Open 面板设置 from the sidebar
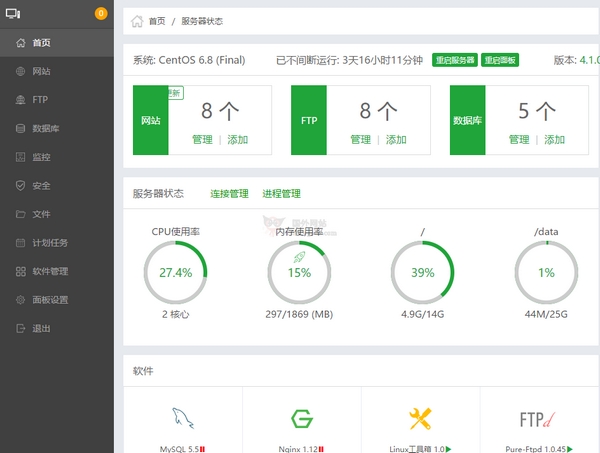The height and width of the screenshot is (453, 600). tap(49, 300)
